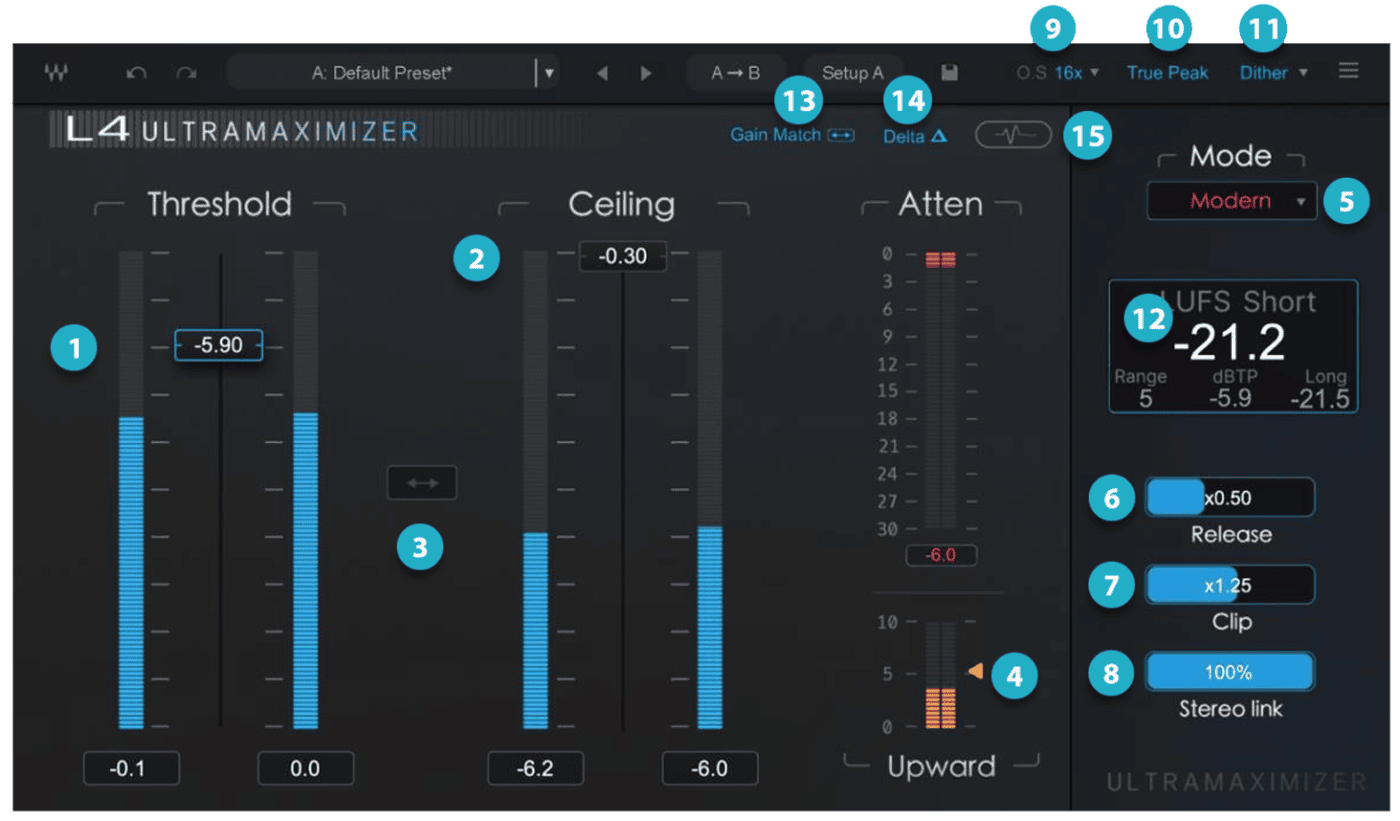1400x821 pixels.
Task: Click the Ceiling -0.30 handle
Action: [x=623, y=257]
